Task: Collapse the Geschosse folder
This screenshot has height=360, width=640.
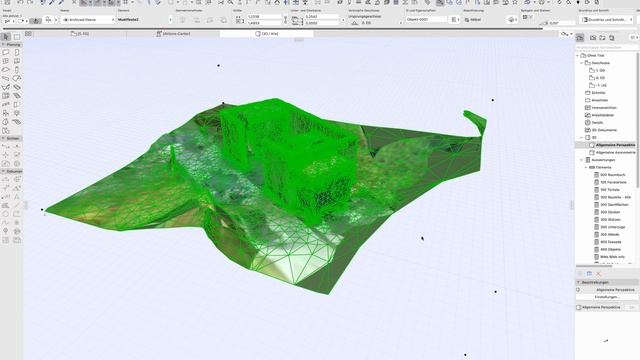Action: [x=582, y=63]
